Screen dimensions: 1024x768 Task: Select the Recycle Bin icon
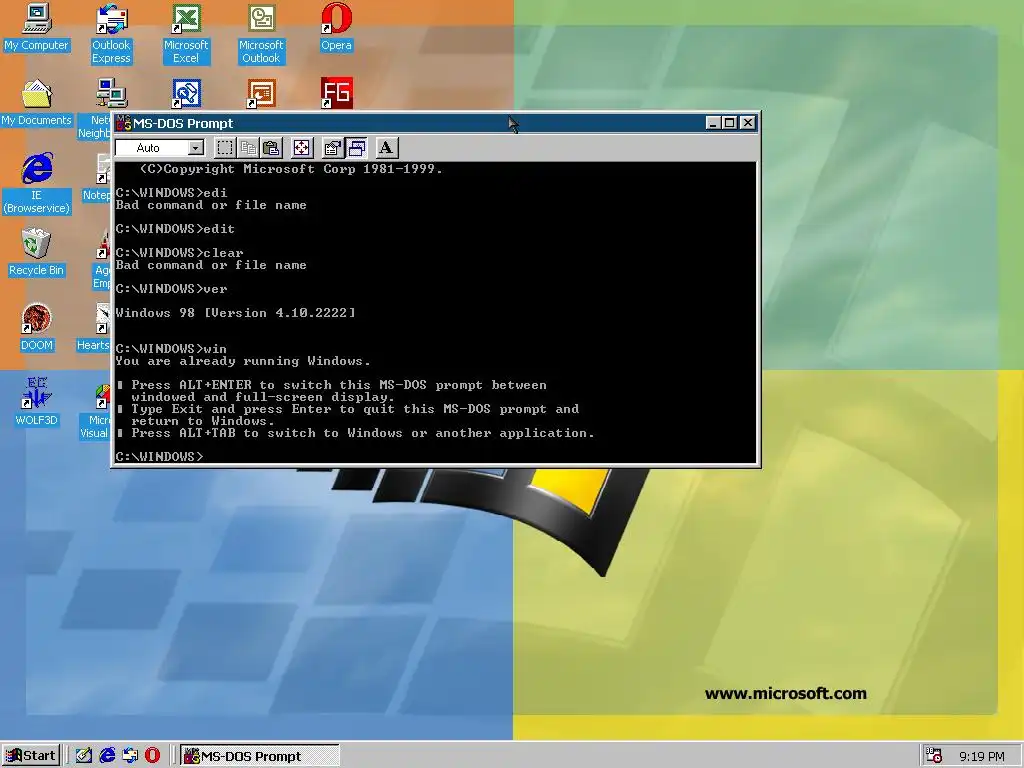36,253
